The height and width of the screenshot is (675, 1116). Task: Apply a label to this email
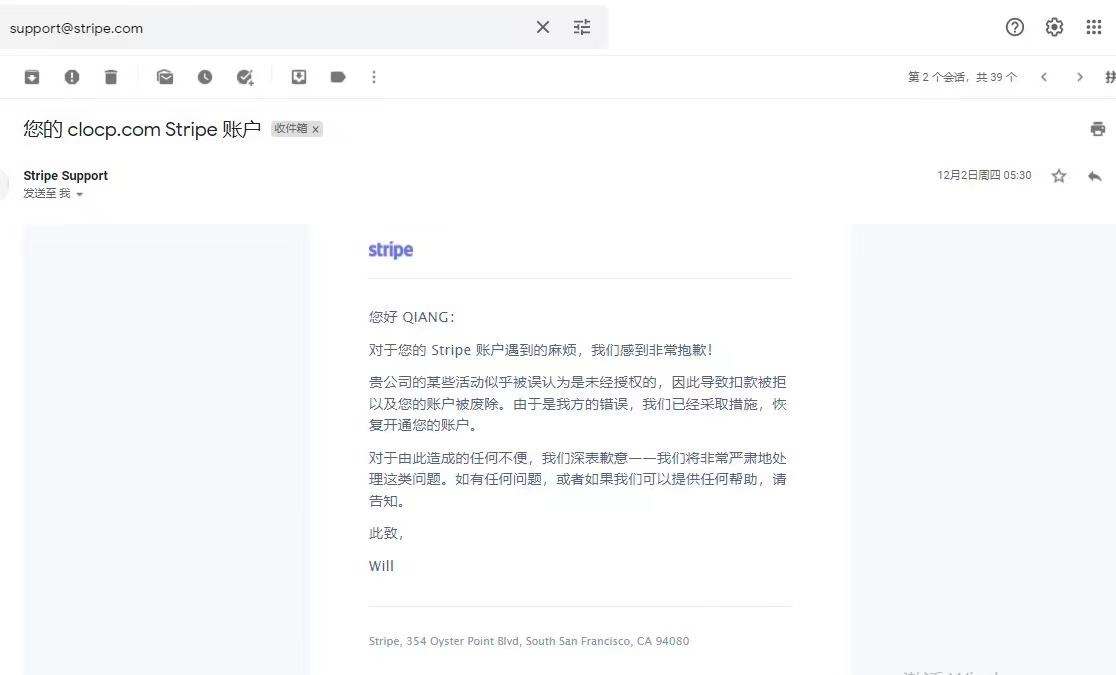[x=337, y=76]
